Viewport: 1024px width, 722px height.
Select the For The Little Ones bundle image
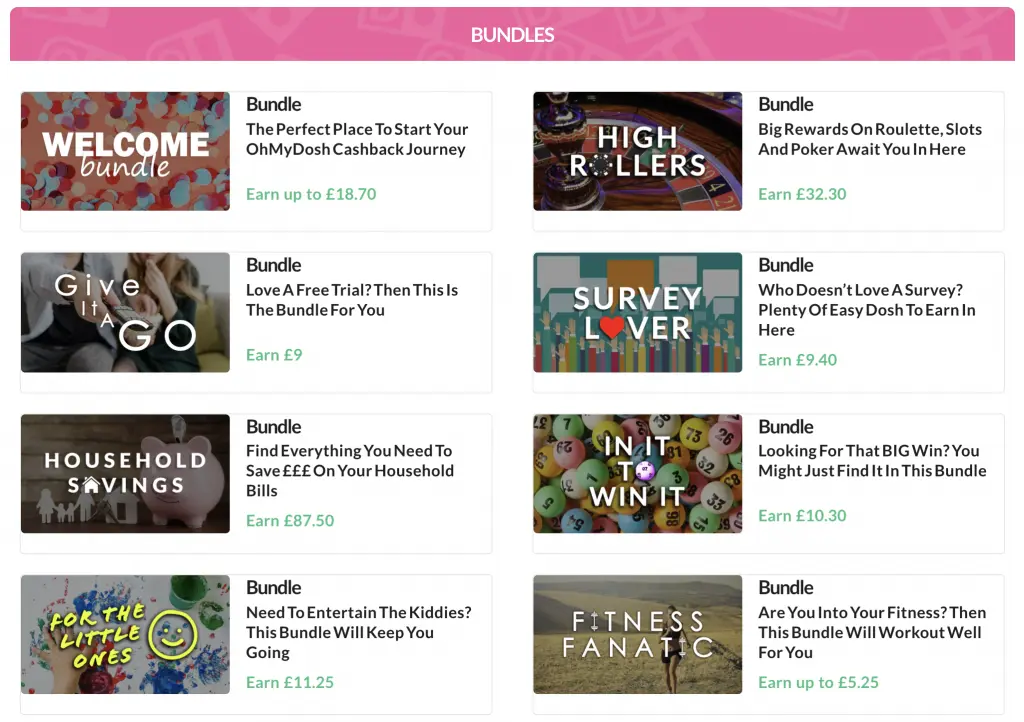(x=125, y=634)
